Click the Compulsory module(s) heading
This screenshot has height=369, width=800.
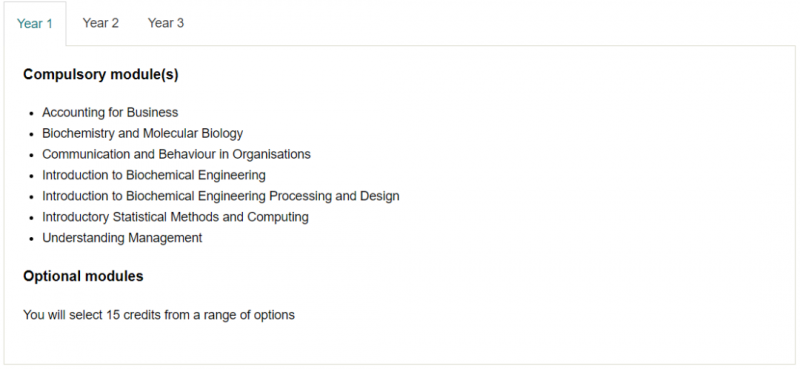(x=101, y=75)
